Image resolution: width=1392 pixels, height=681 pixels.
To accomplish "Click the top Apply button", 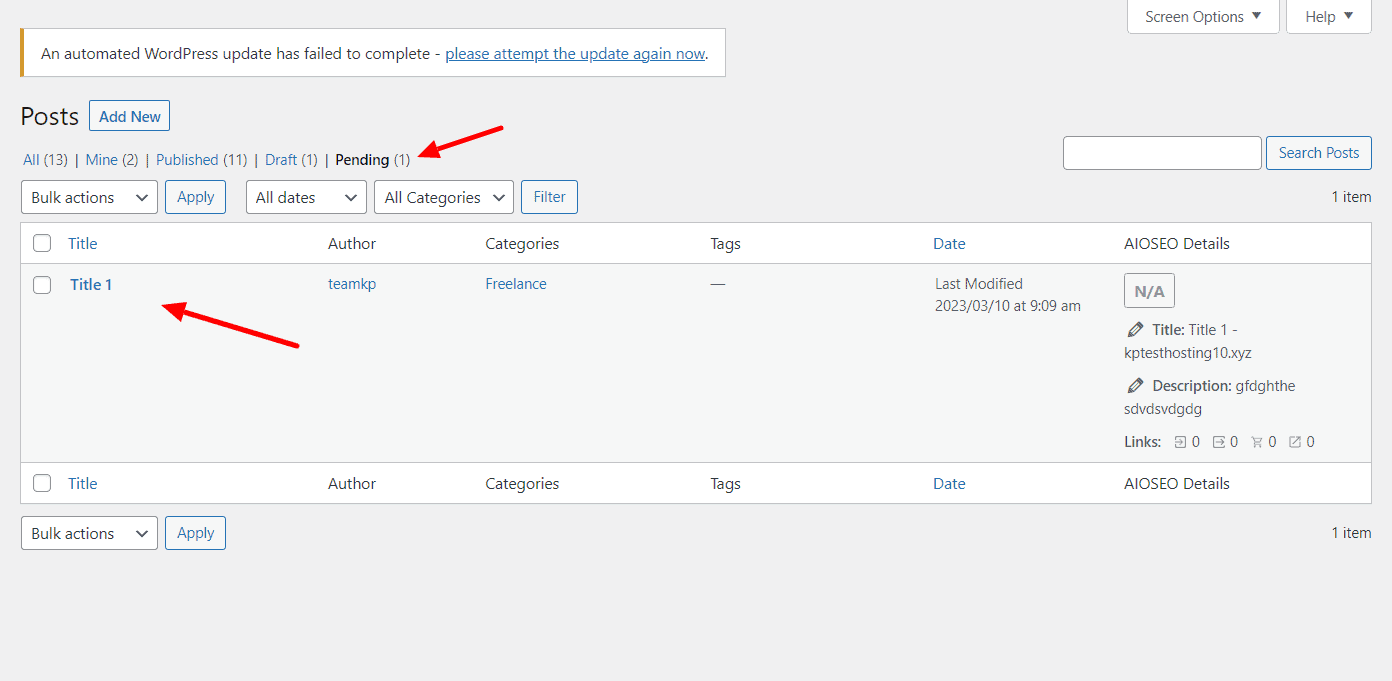I will (195, 197).
